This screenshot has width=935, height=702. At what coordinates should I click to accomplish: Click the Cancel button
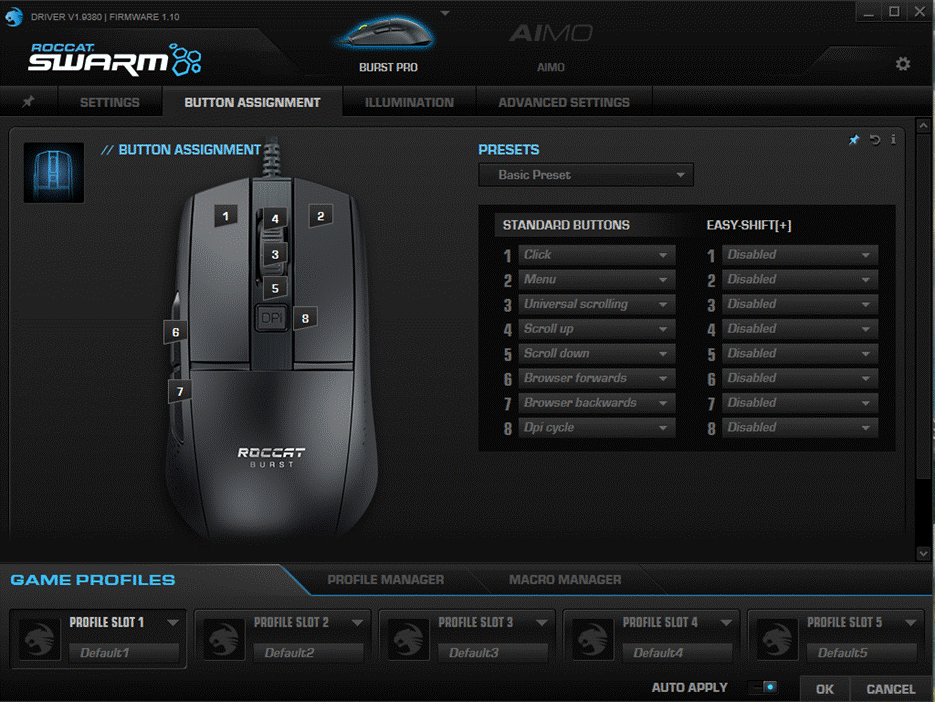(x=891, y=689)
